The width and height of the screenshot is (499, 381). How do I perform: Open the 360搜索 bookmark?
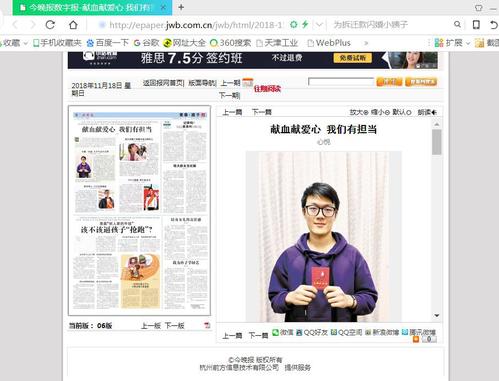coord(230,43)
